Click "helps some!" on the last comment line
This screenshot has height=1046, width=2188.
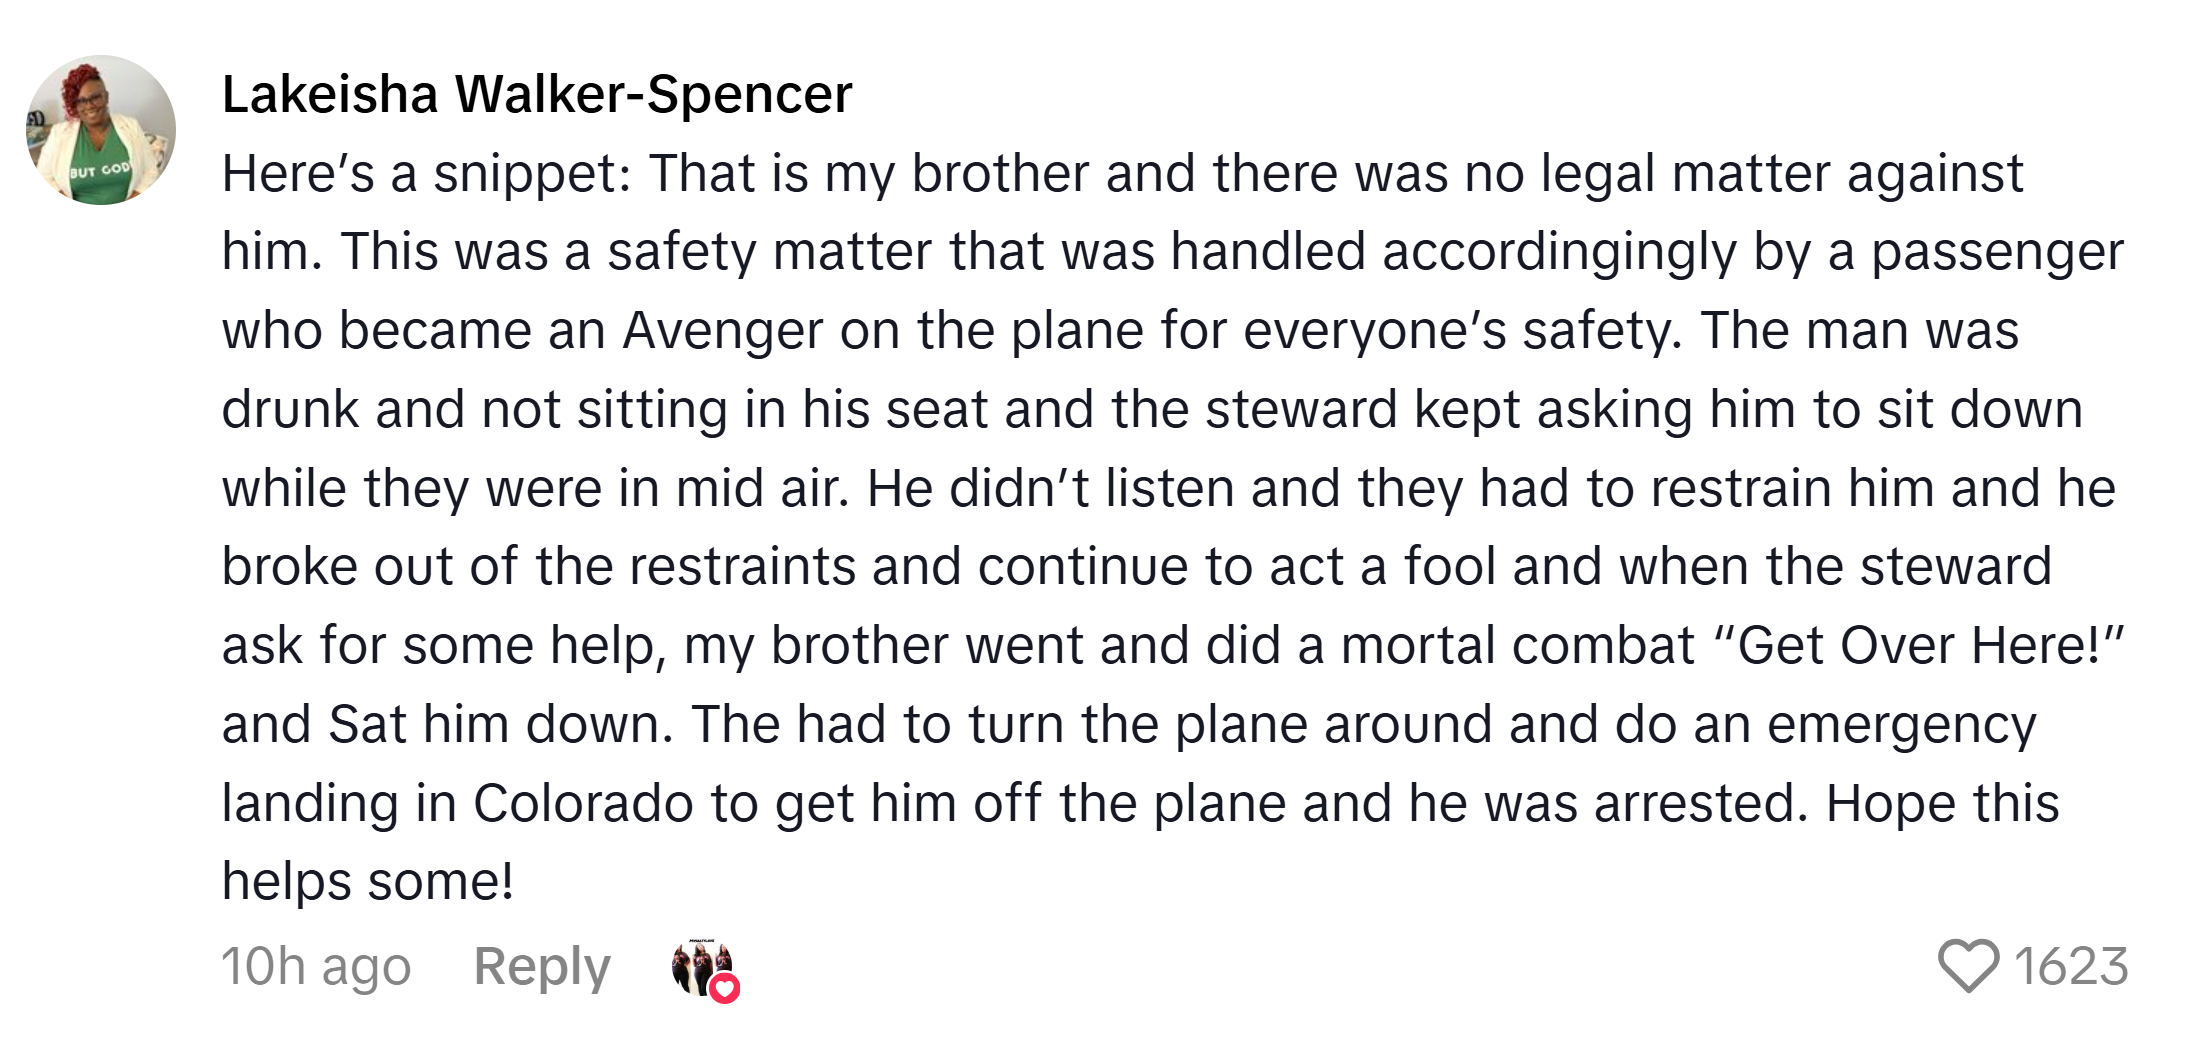click(368, 881)
